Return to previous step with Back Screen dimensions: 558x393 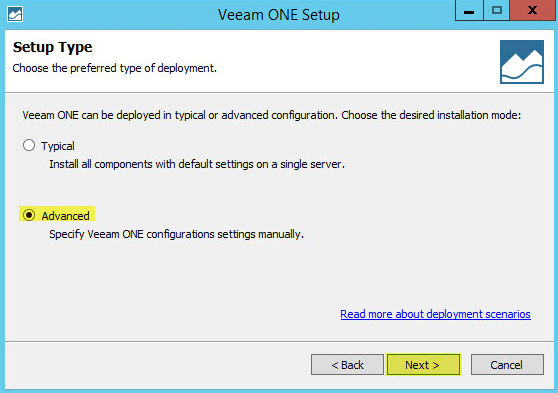point(347,365)
